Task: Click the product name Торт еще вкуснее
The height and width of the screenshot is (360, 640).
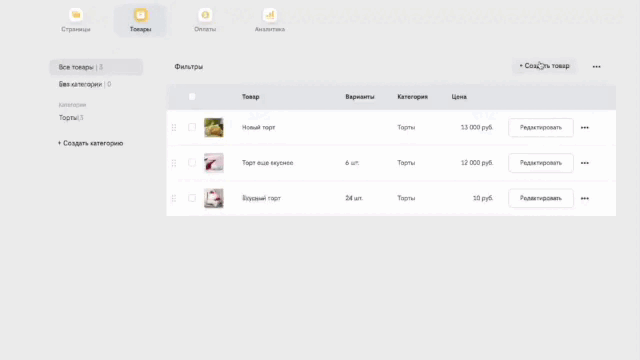Action: pos(268,163)
